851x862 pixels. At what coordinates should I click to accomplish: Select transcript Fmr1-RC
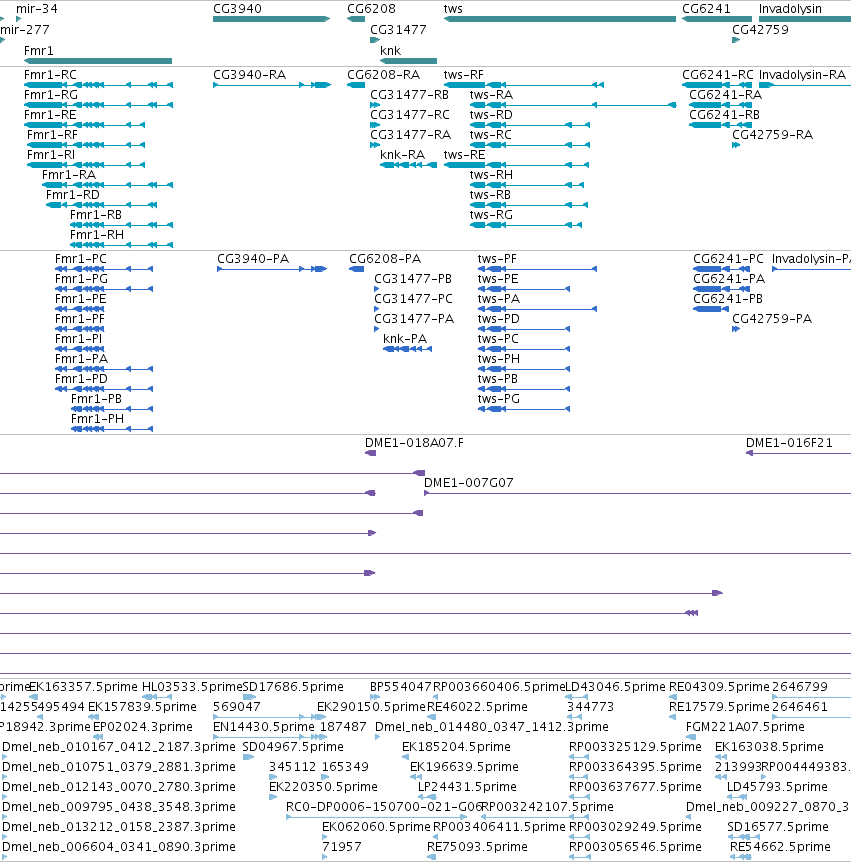[98, 85]
